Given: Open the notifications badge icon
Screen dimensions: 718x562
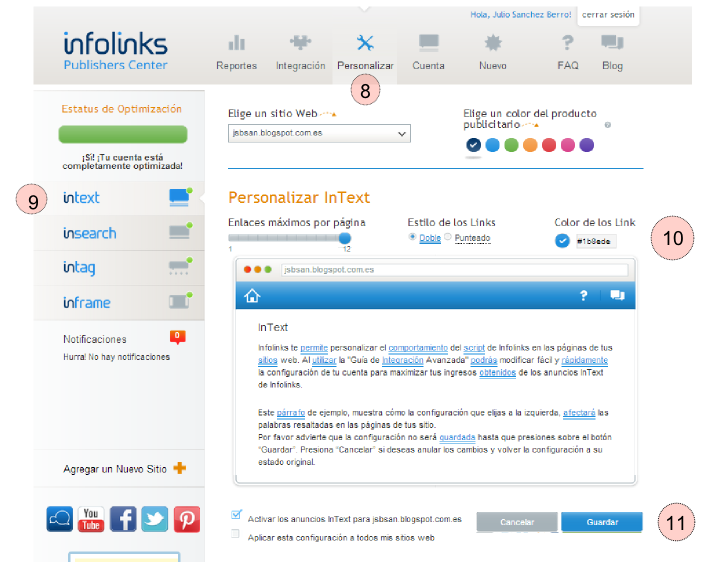Looking at the screenshot, I should tap(177, 337).
